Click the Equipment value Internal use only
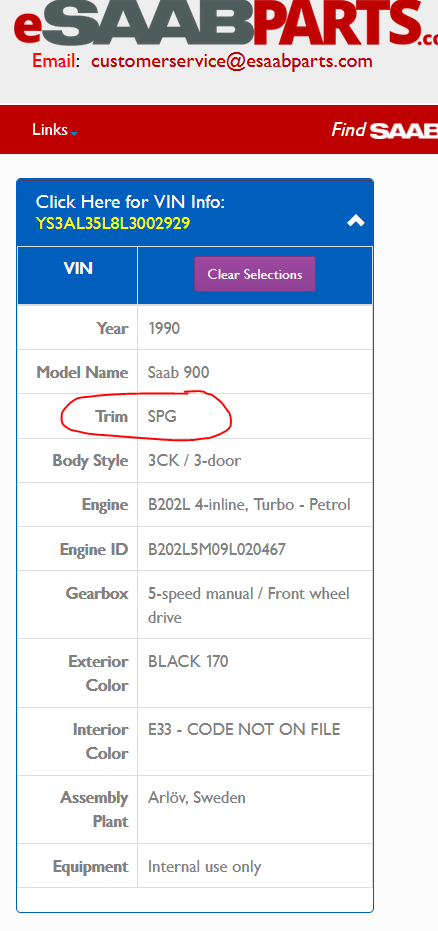This screenshot has width=438, height=931. click(x=204, y=867)
